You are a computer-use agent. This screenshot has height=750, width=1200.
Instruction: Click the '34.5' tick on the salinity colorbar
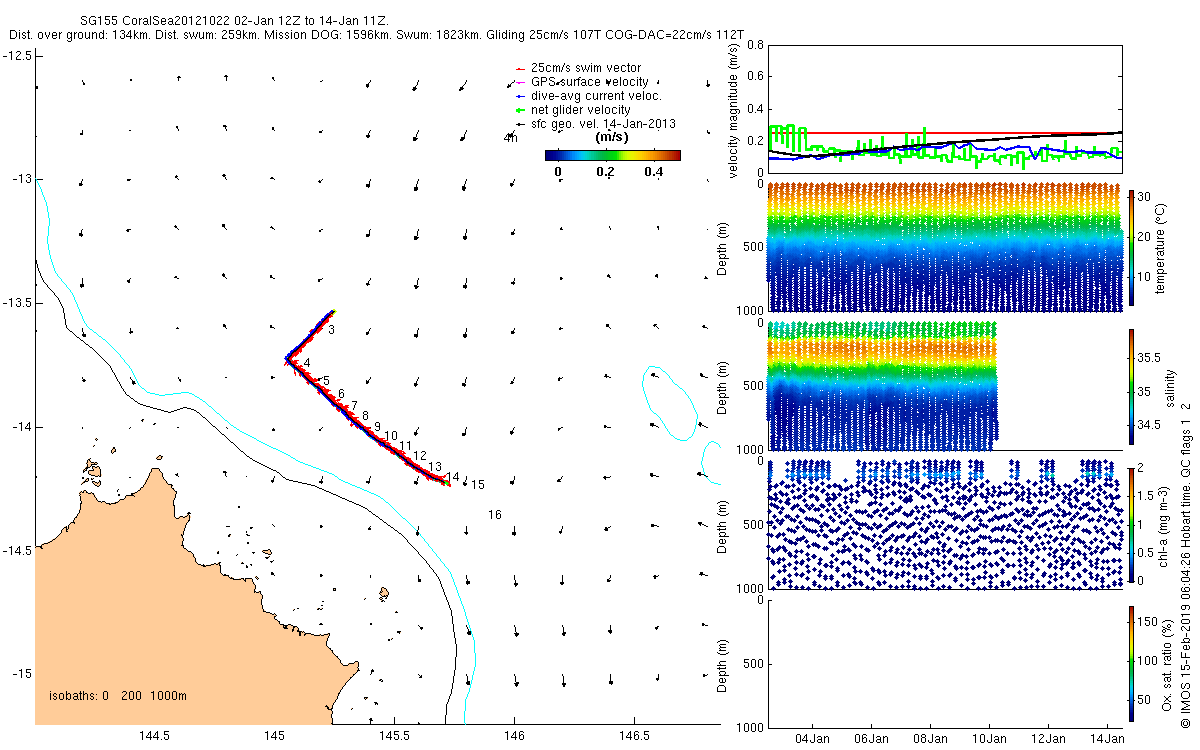(1149, 425)
